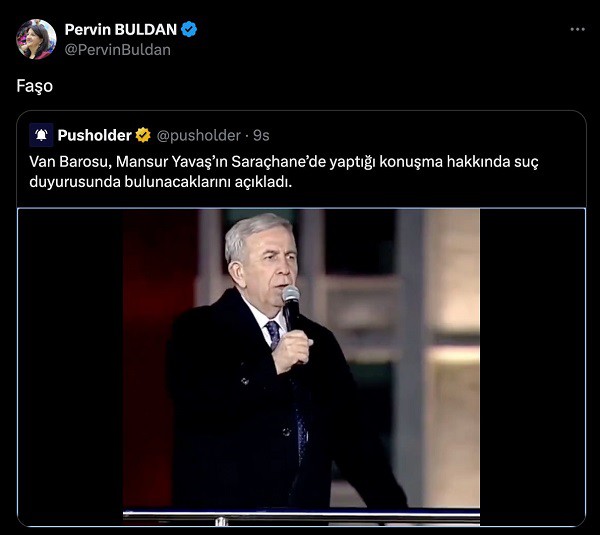This screenshot has width=600, height=535.
Task: Play the embedded video of the speaker
Action: [302, 367]
